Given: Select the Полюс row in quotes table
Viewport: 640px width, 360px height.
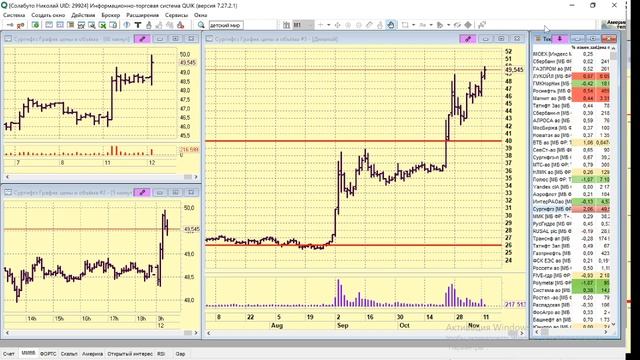Looking at the screenshot, I should click(571, 180).
